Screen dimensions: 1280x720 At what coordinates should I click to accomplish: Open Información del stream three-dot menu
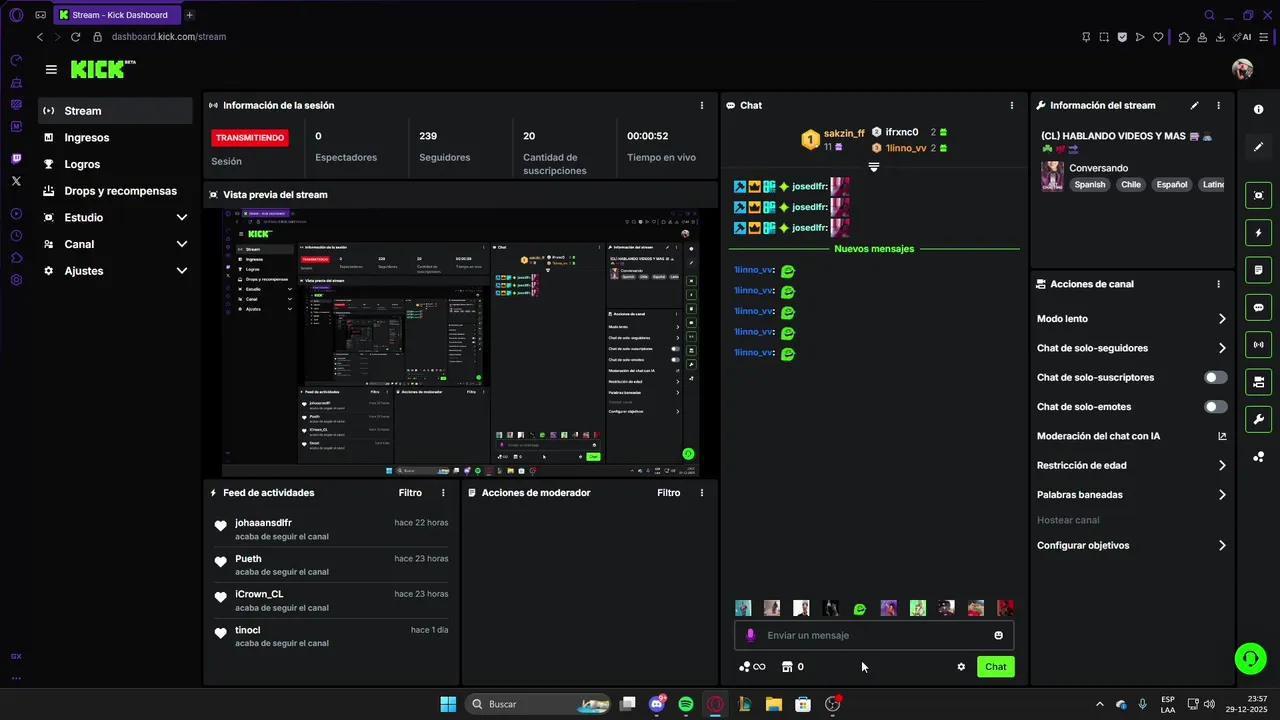1218,105
